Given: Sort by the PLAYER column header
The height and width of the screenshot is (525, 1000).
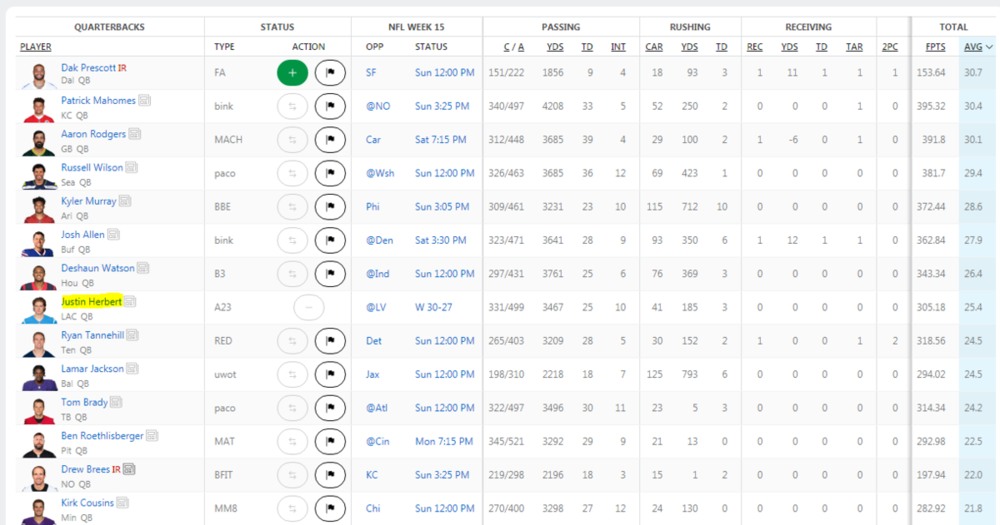Looking at the screenshot, I should [x=36, y=47].
